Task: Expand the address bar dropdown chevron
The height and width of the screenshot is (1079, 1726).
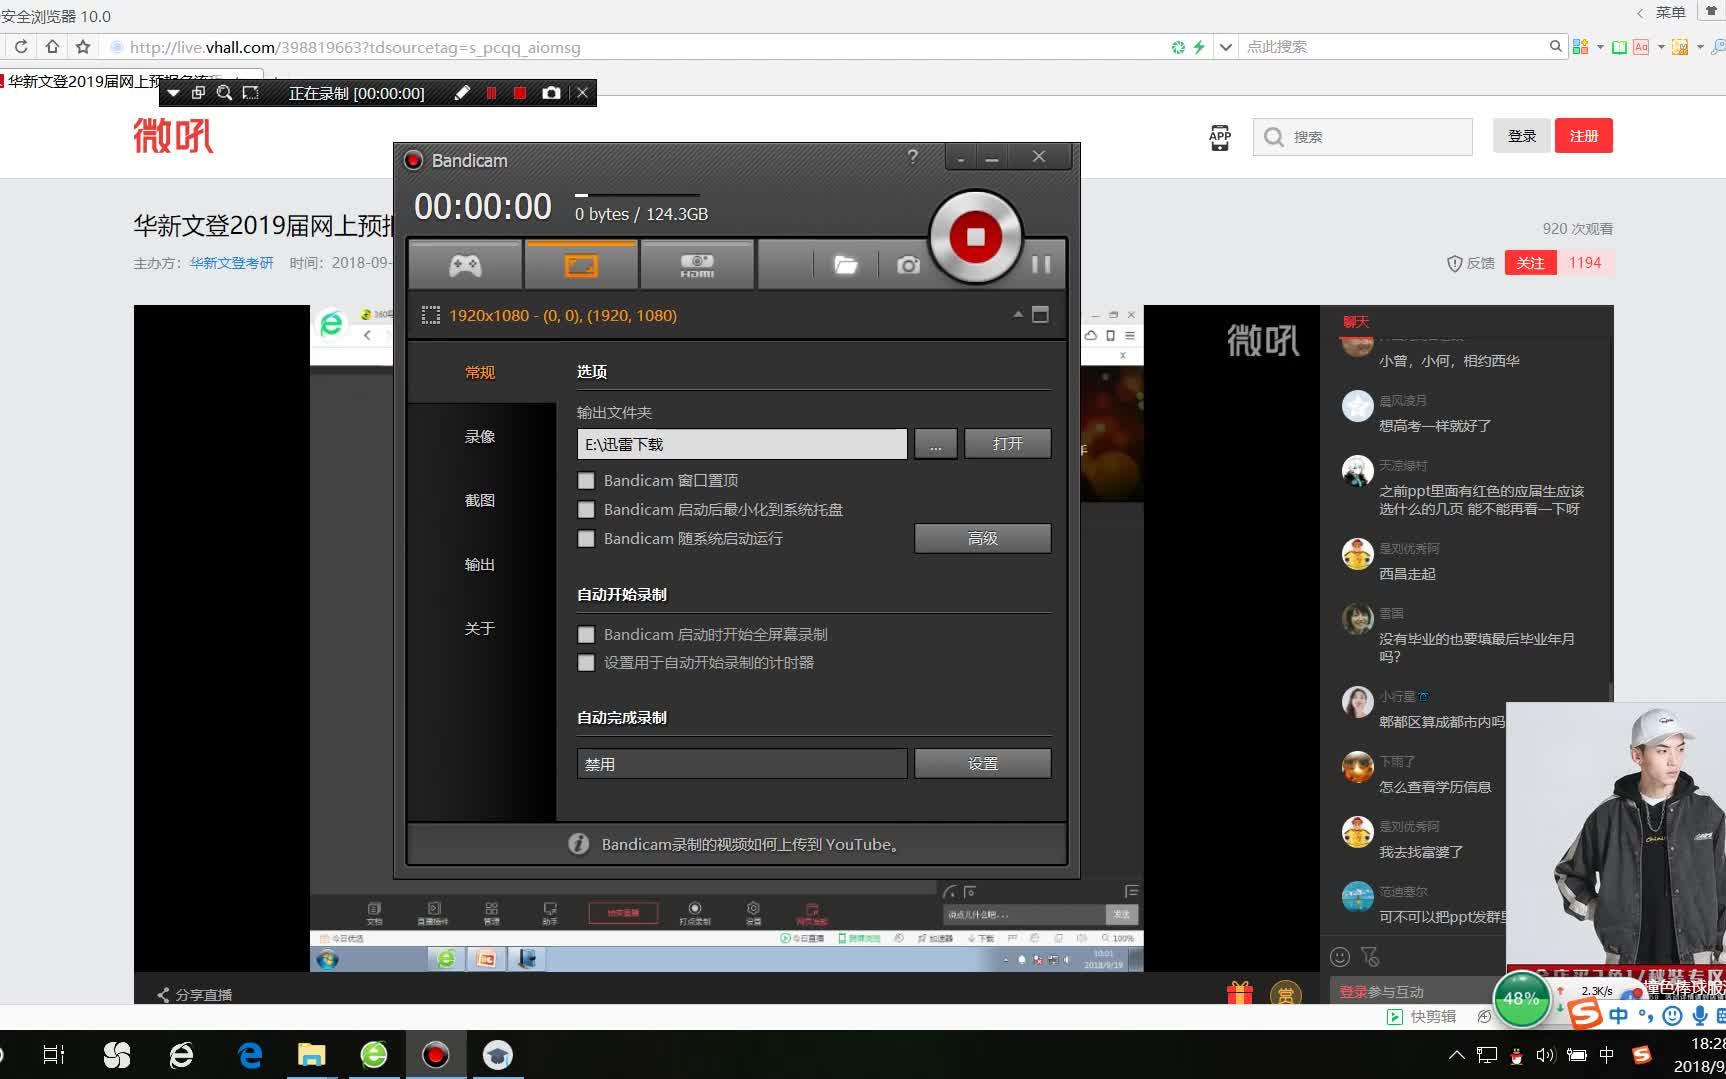Action: 1225,47
